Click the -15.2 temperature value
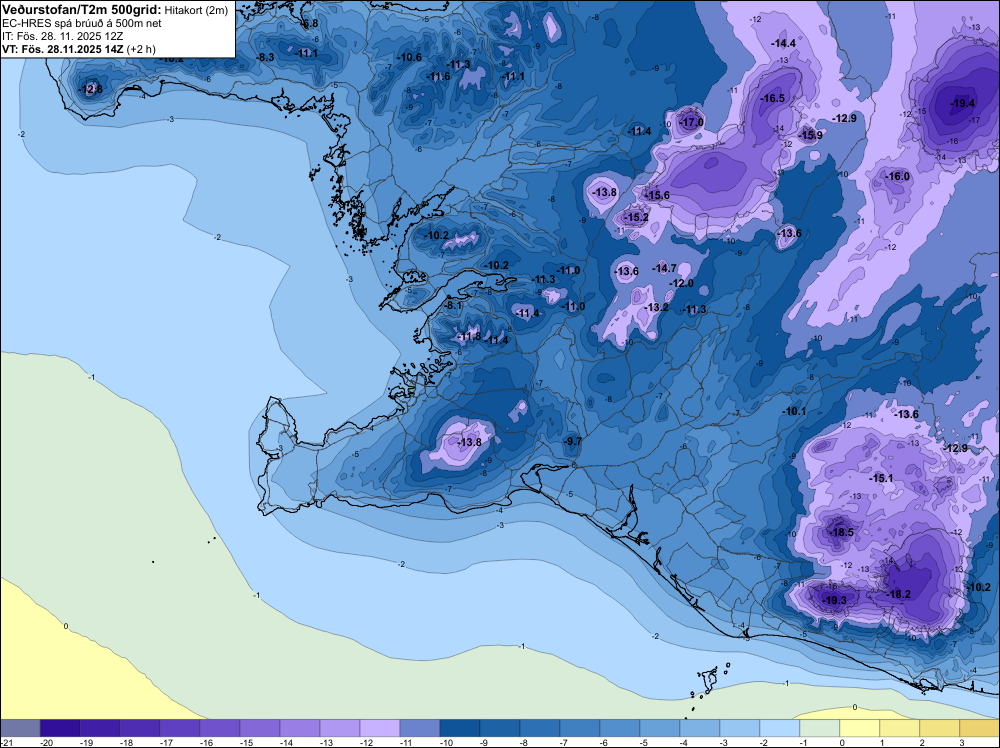The width and height of the screenshot is (1000, 748). (636, 217)
